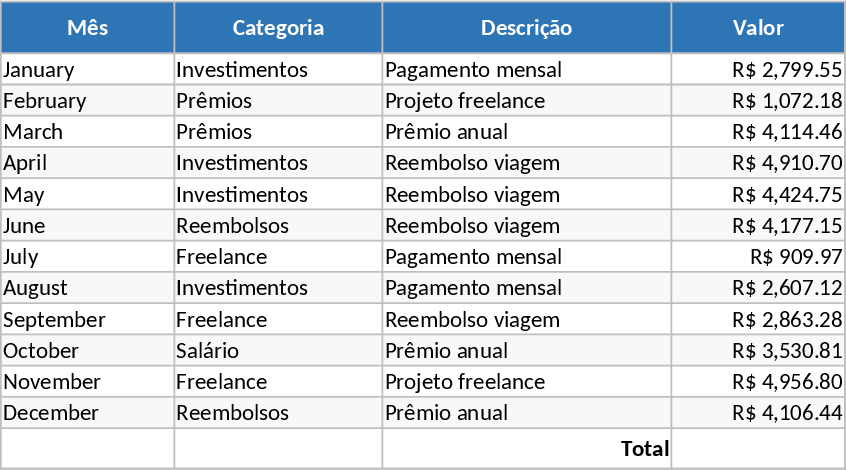Select the Valor header cell
Viewport: 846px width, 470px height.
[758, 28]
